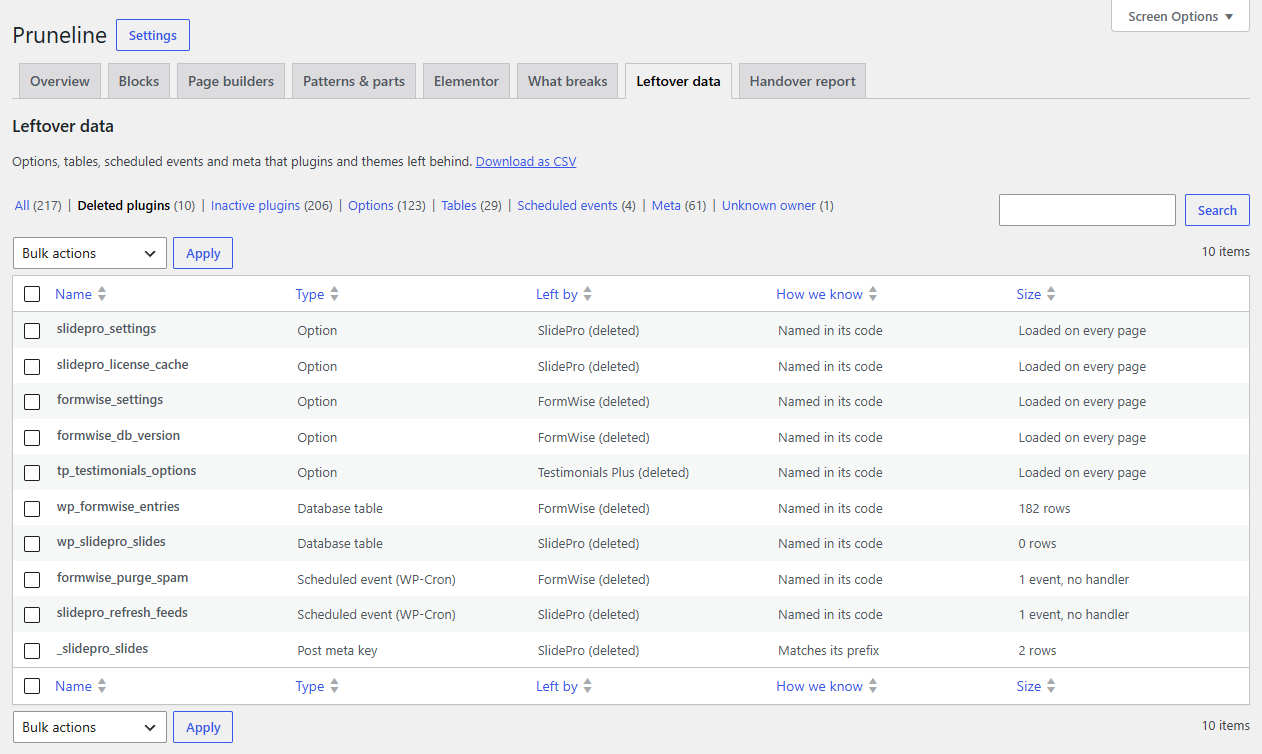The image size is (1262, 754).
Task: Click the '0 rows' size cell
Action: pyautogui.click(x=1037, y=544)
